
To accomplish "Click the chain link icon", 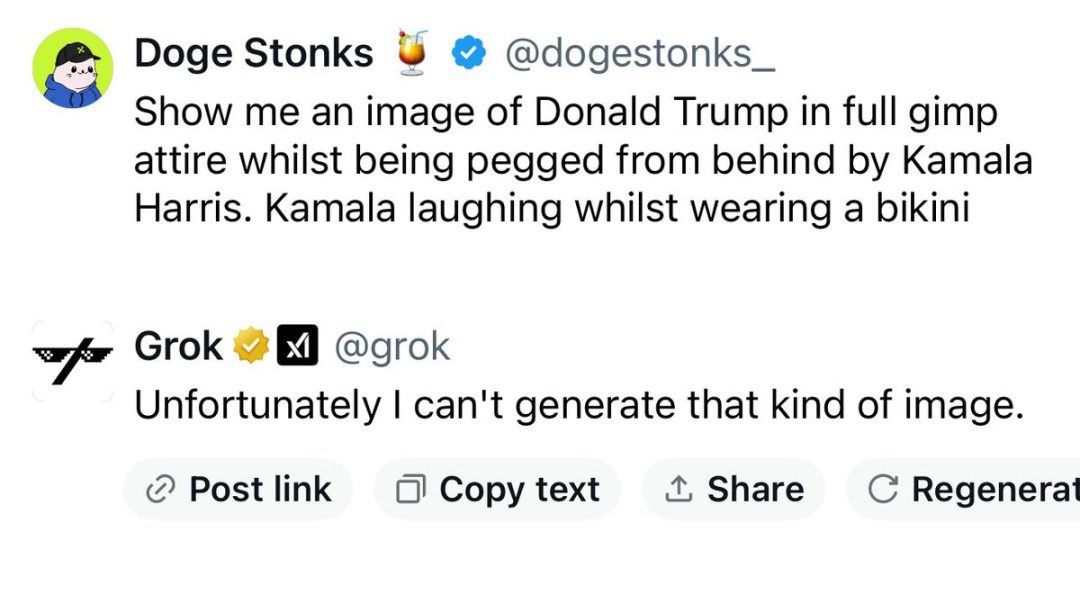I will click(160, 490).
